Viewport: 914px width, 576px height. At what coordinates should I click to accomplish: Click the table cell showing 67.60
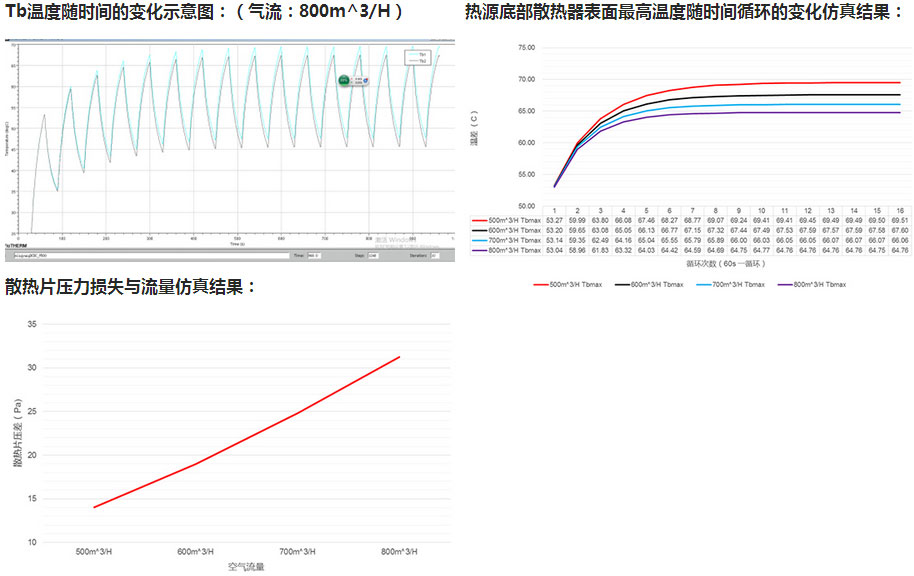coord(900,230)
